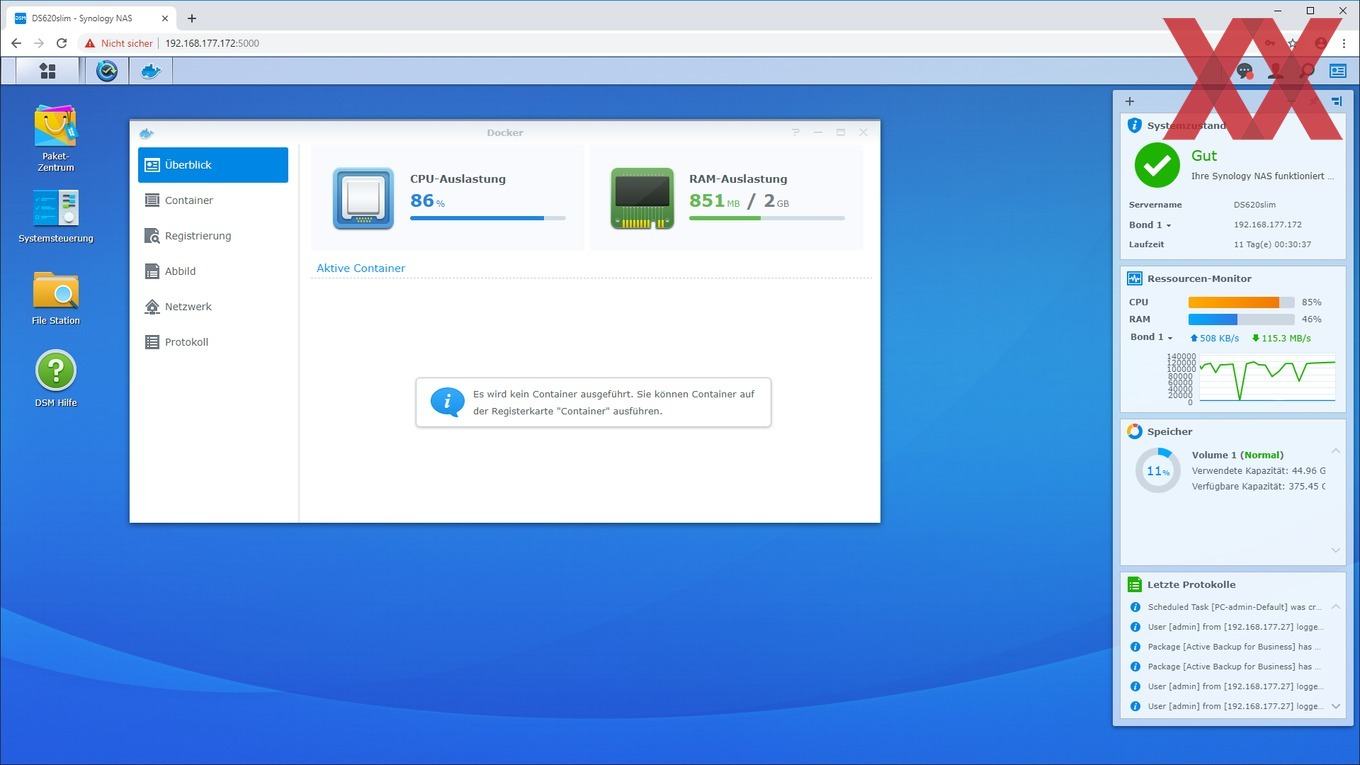Click Volume 1 (Normal) text
This screenshot has height=765, width=1360.
click(1237, 455)
